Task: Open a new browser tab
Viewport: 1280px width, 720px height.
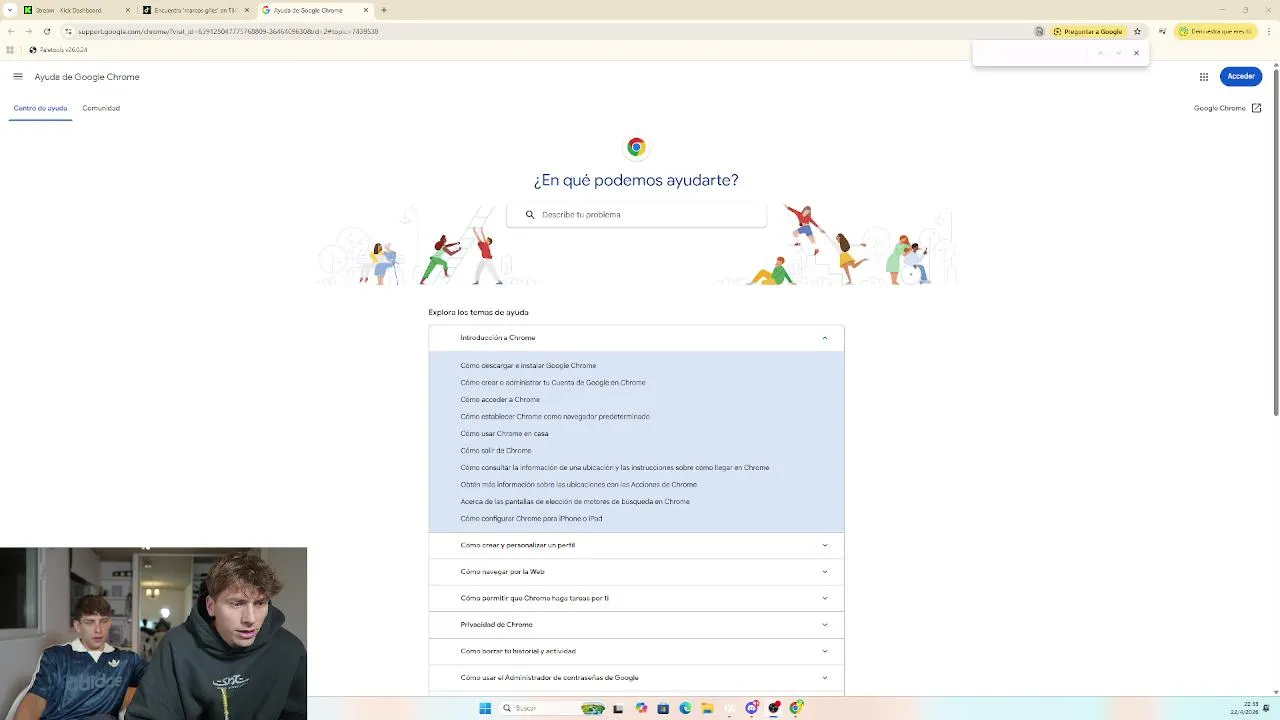Action: [384, 10]
